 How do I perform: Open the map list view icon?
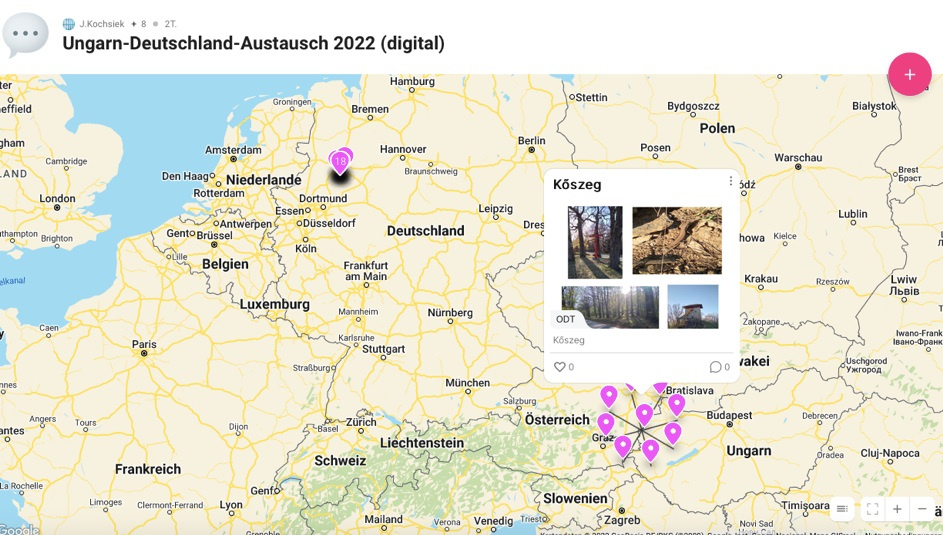point(842,509)
